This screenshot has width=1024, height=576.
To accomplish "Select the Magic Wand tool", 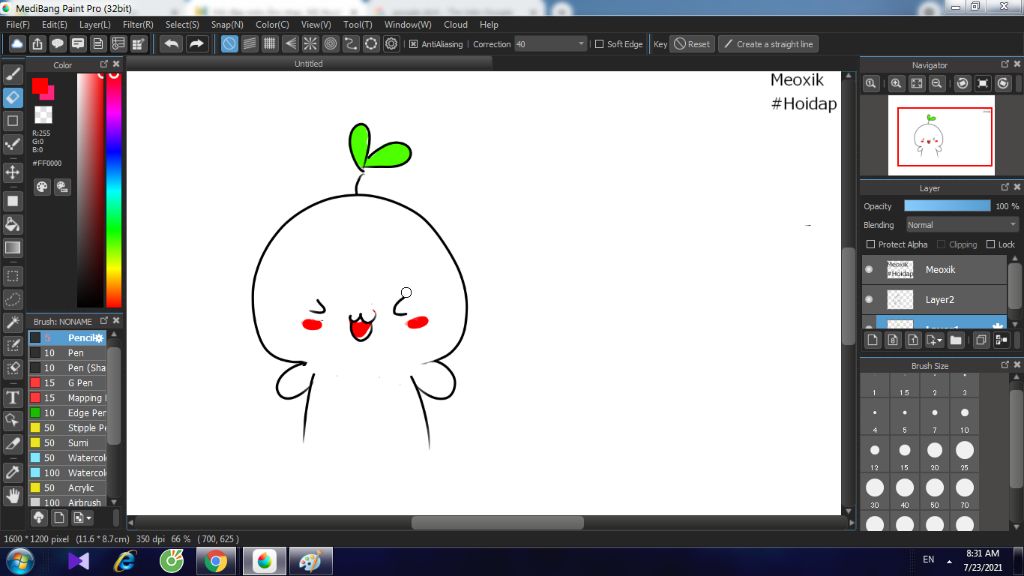I will click(x=12, y=322).
